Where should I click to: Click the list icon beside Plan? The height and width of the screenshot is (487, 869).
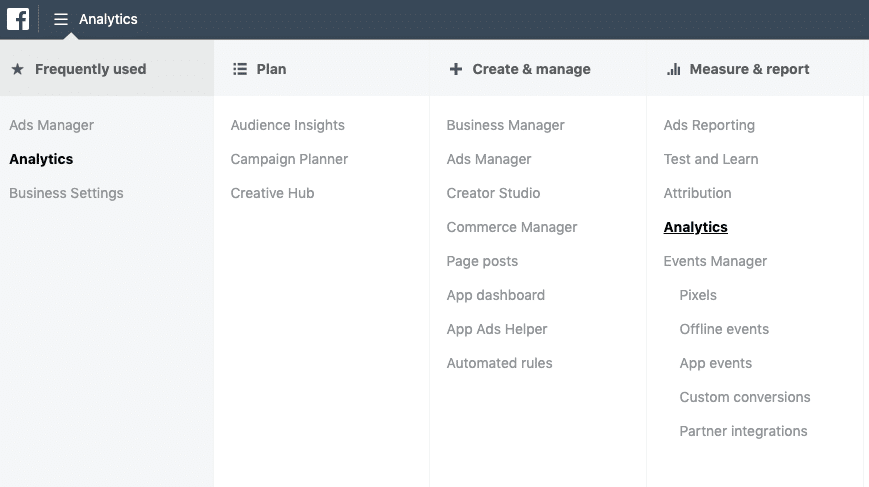click(239, 69)
